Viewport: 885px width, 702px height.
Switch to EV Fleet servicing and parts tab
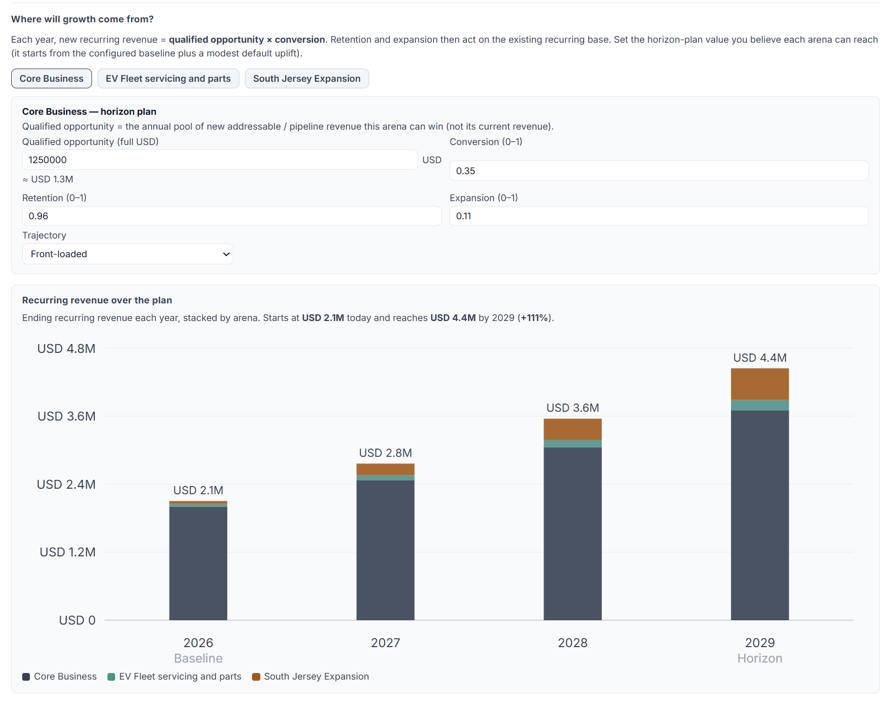(x=168, y=78)
